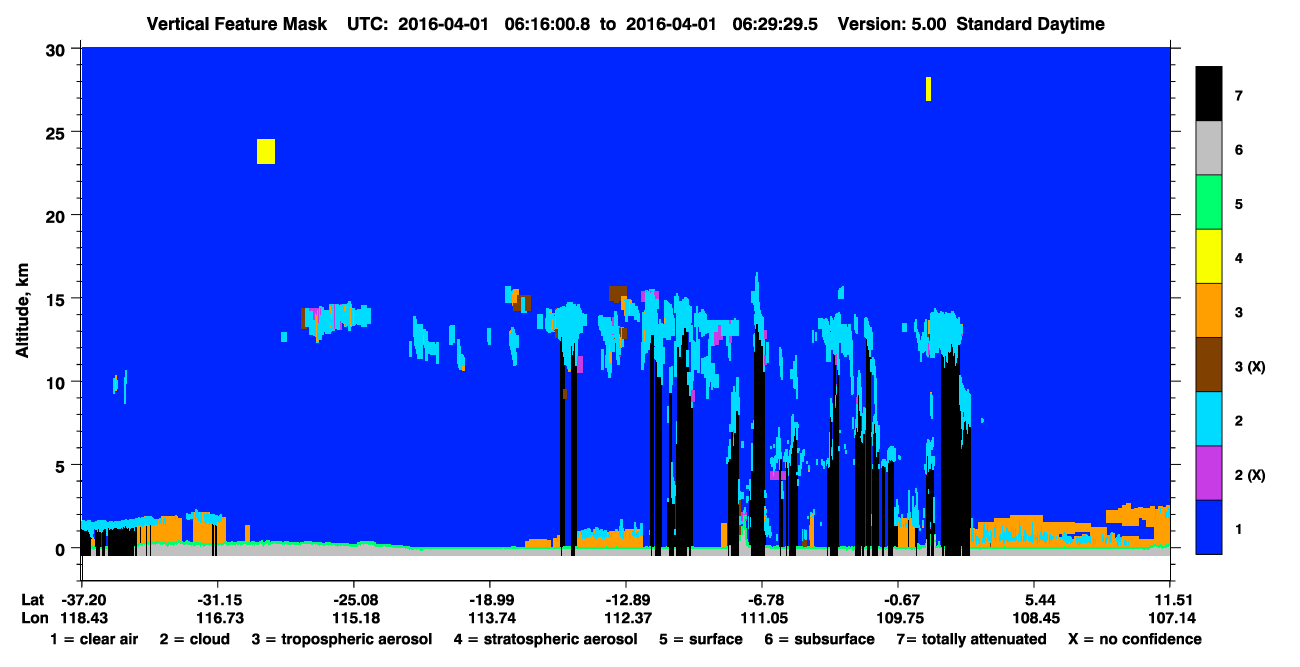
Task: Click longitude value 109.75
Action: click(x=898, y=618)
